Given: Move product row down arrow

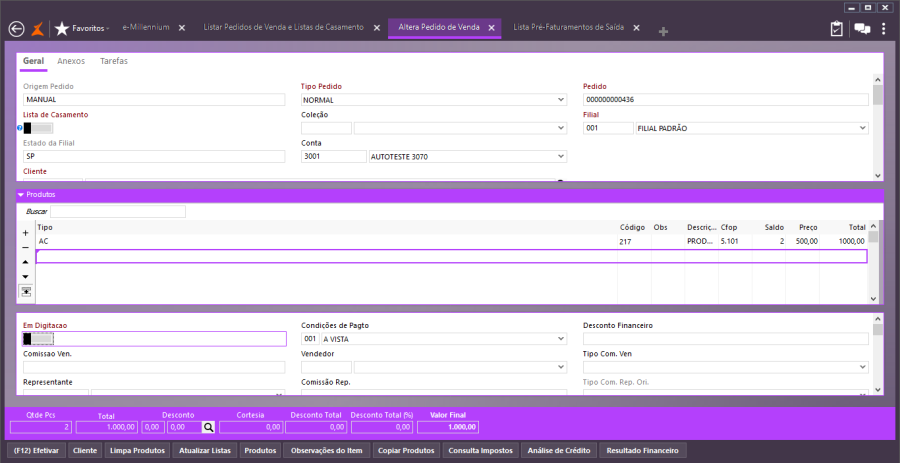Looking at the screenshot, I should [x=25, y=277].
